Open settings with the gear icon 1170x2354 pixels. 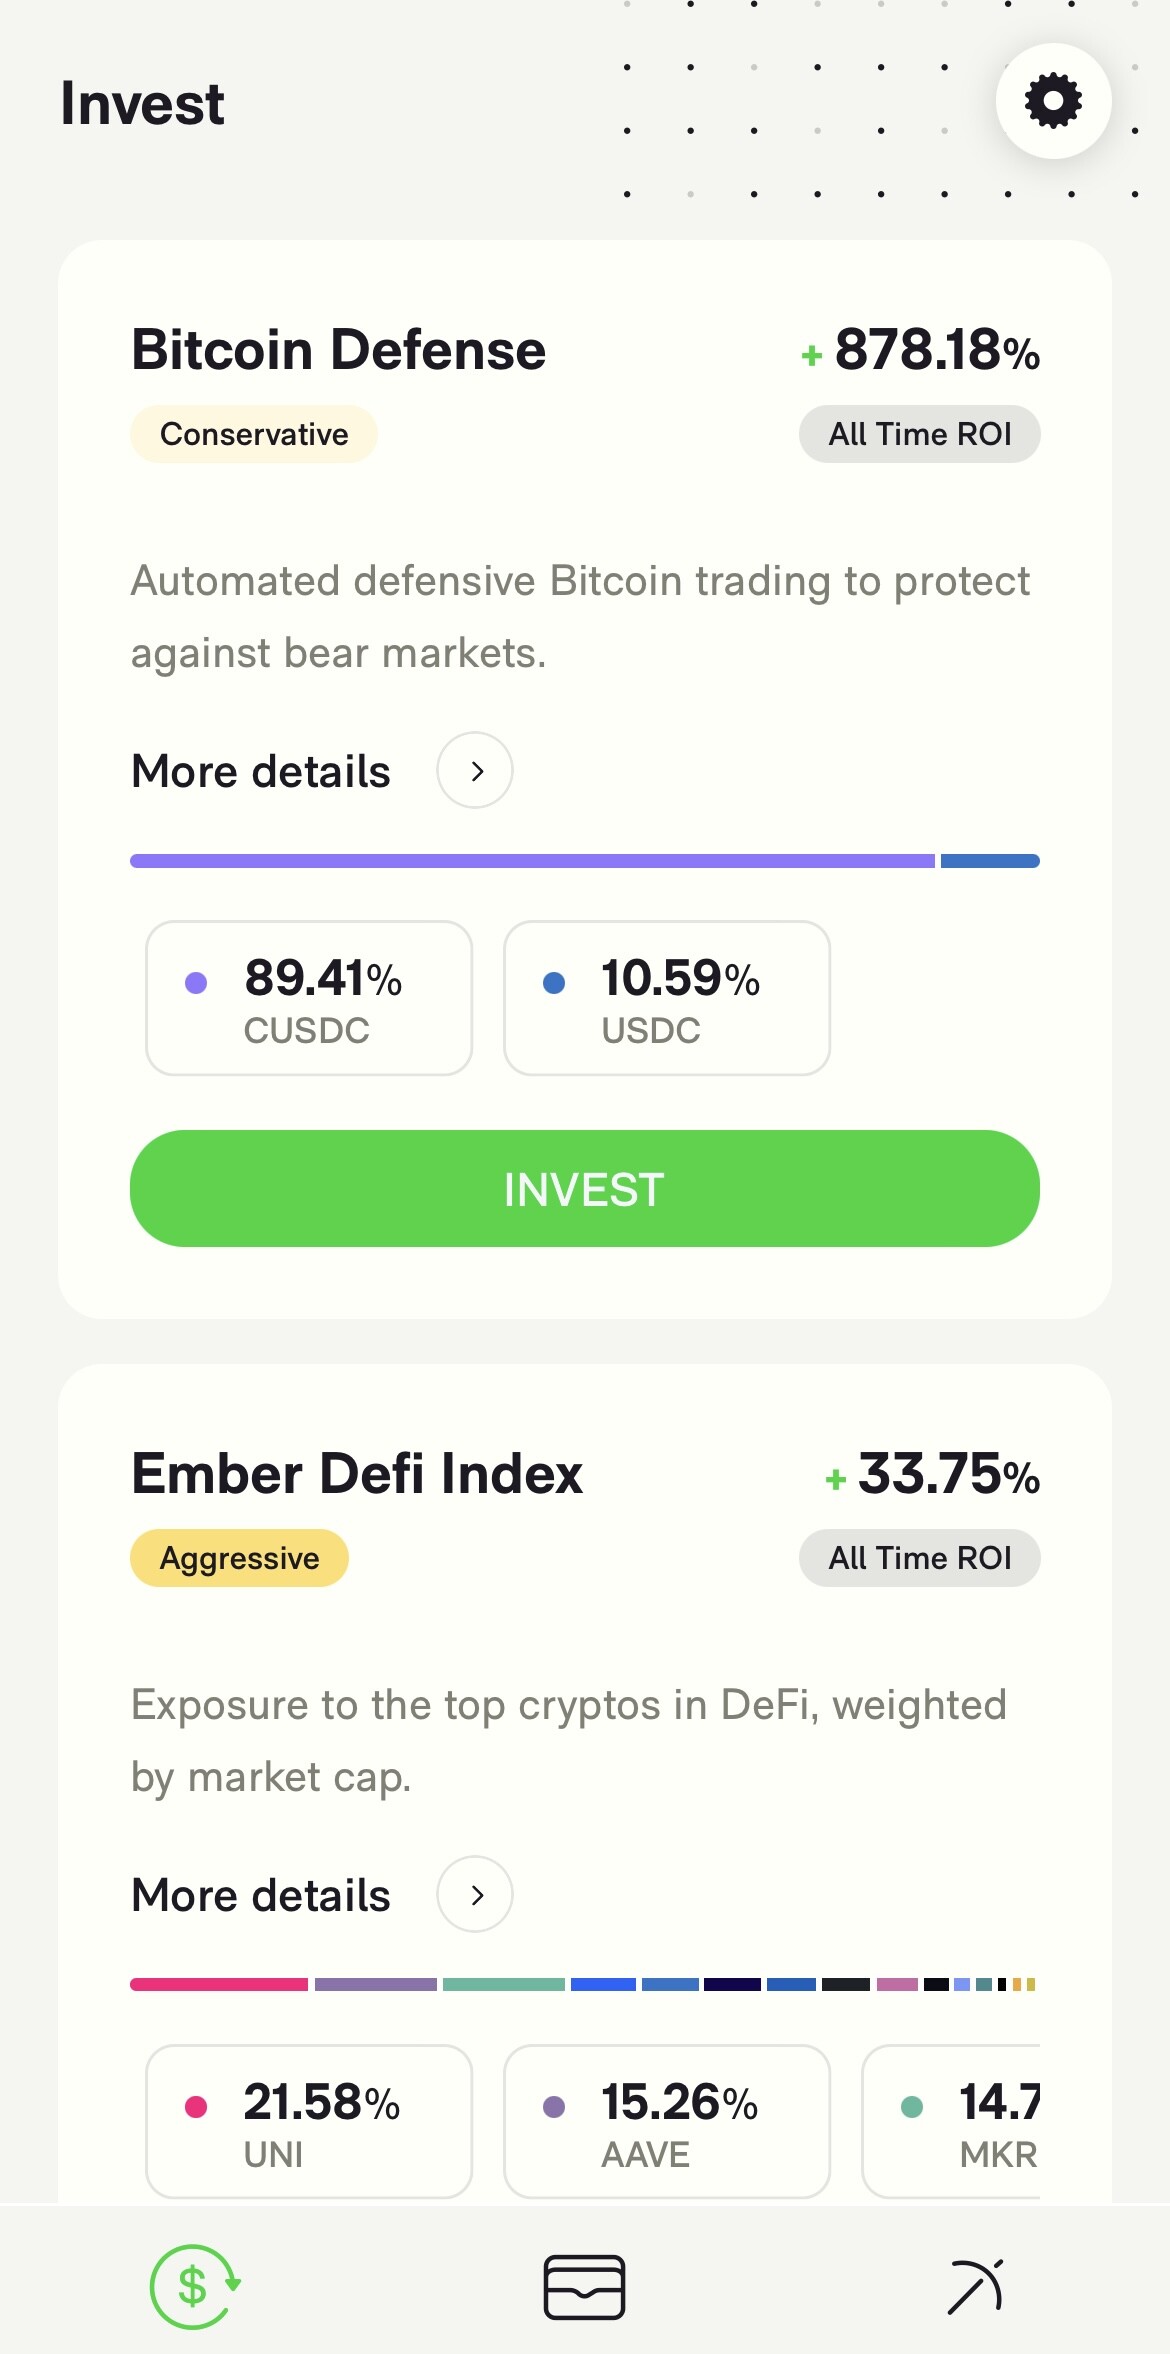(1053, 101)
